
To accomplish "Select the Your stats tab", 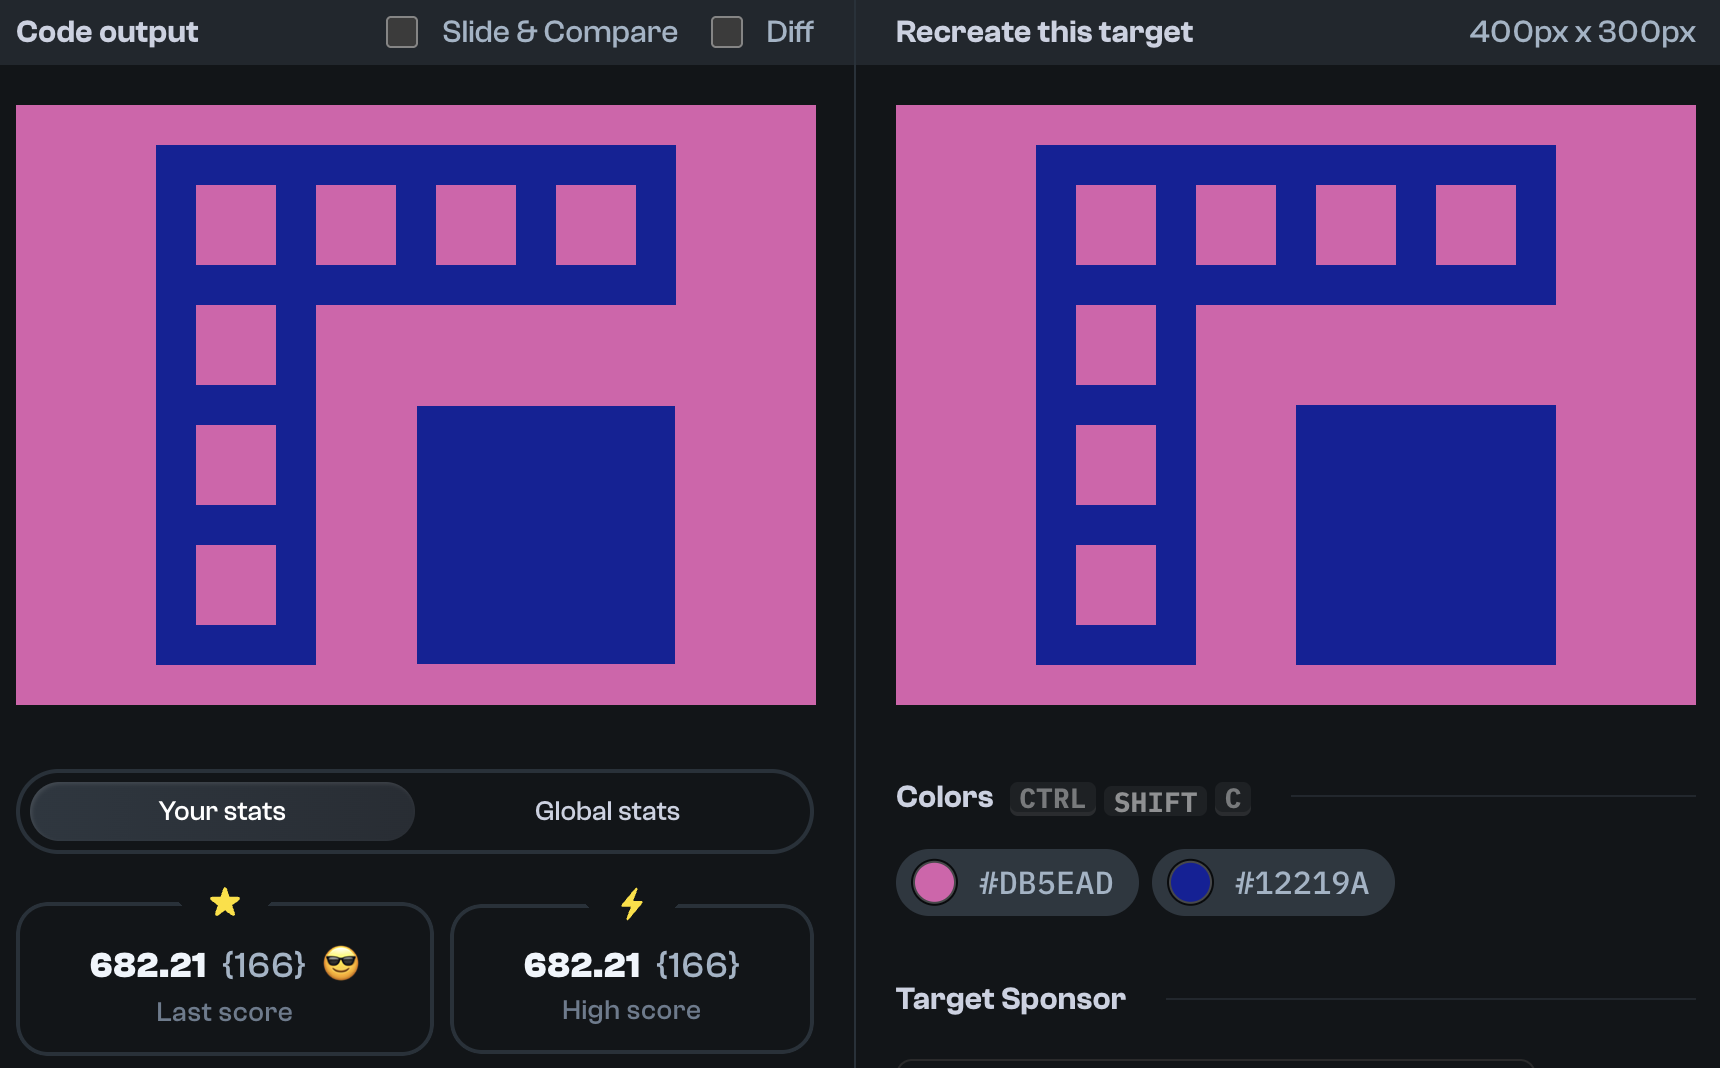I will point(221,811).
